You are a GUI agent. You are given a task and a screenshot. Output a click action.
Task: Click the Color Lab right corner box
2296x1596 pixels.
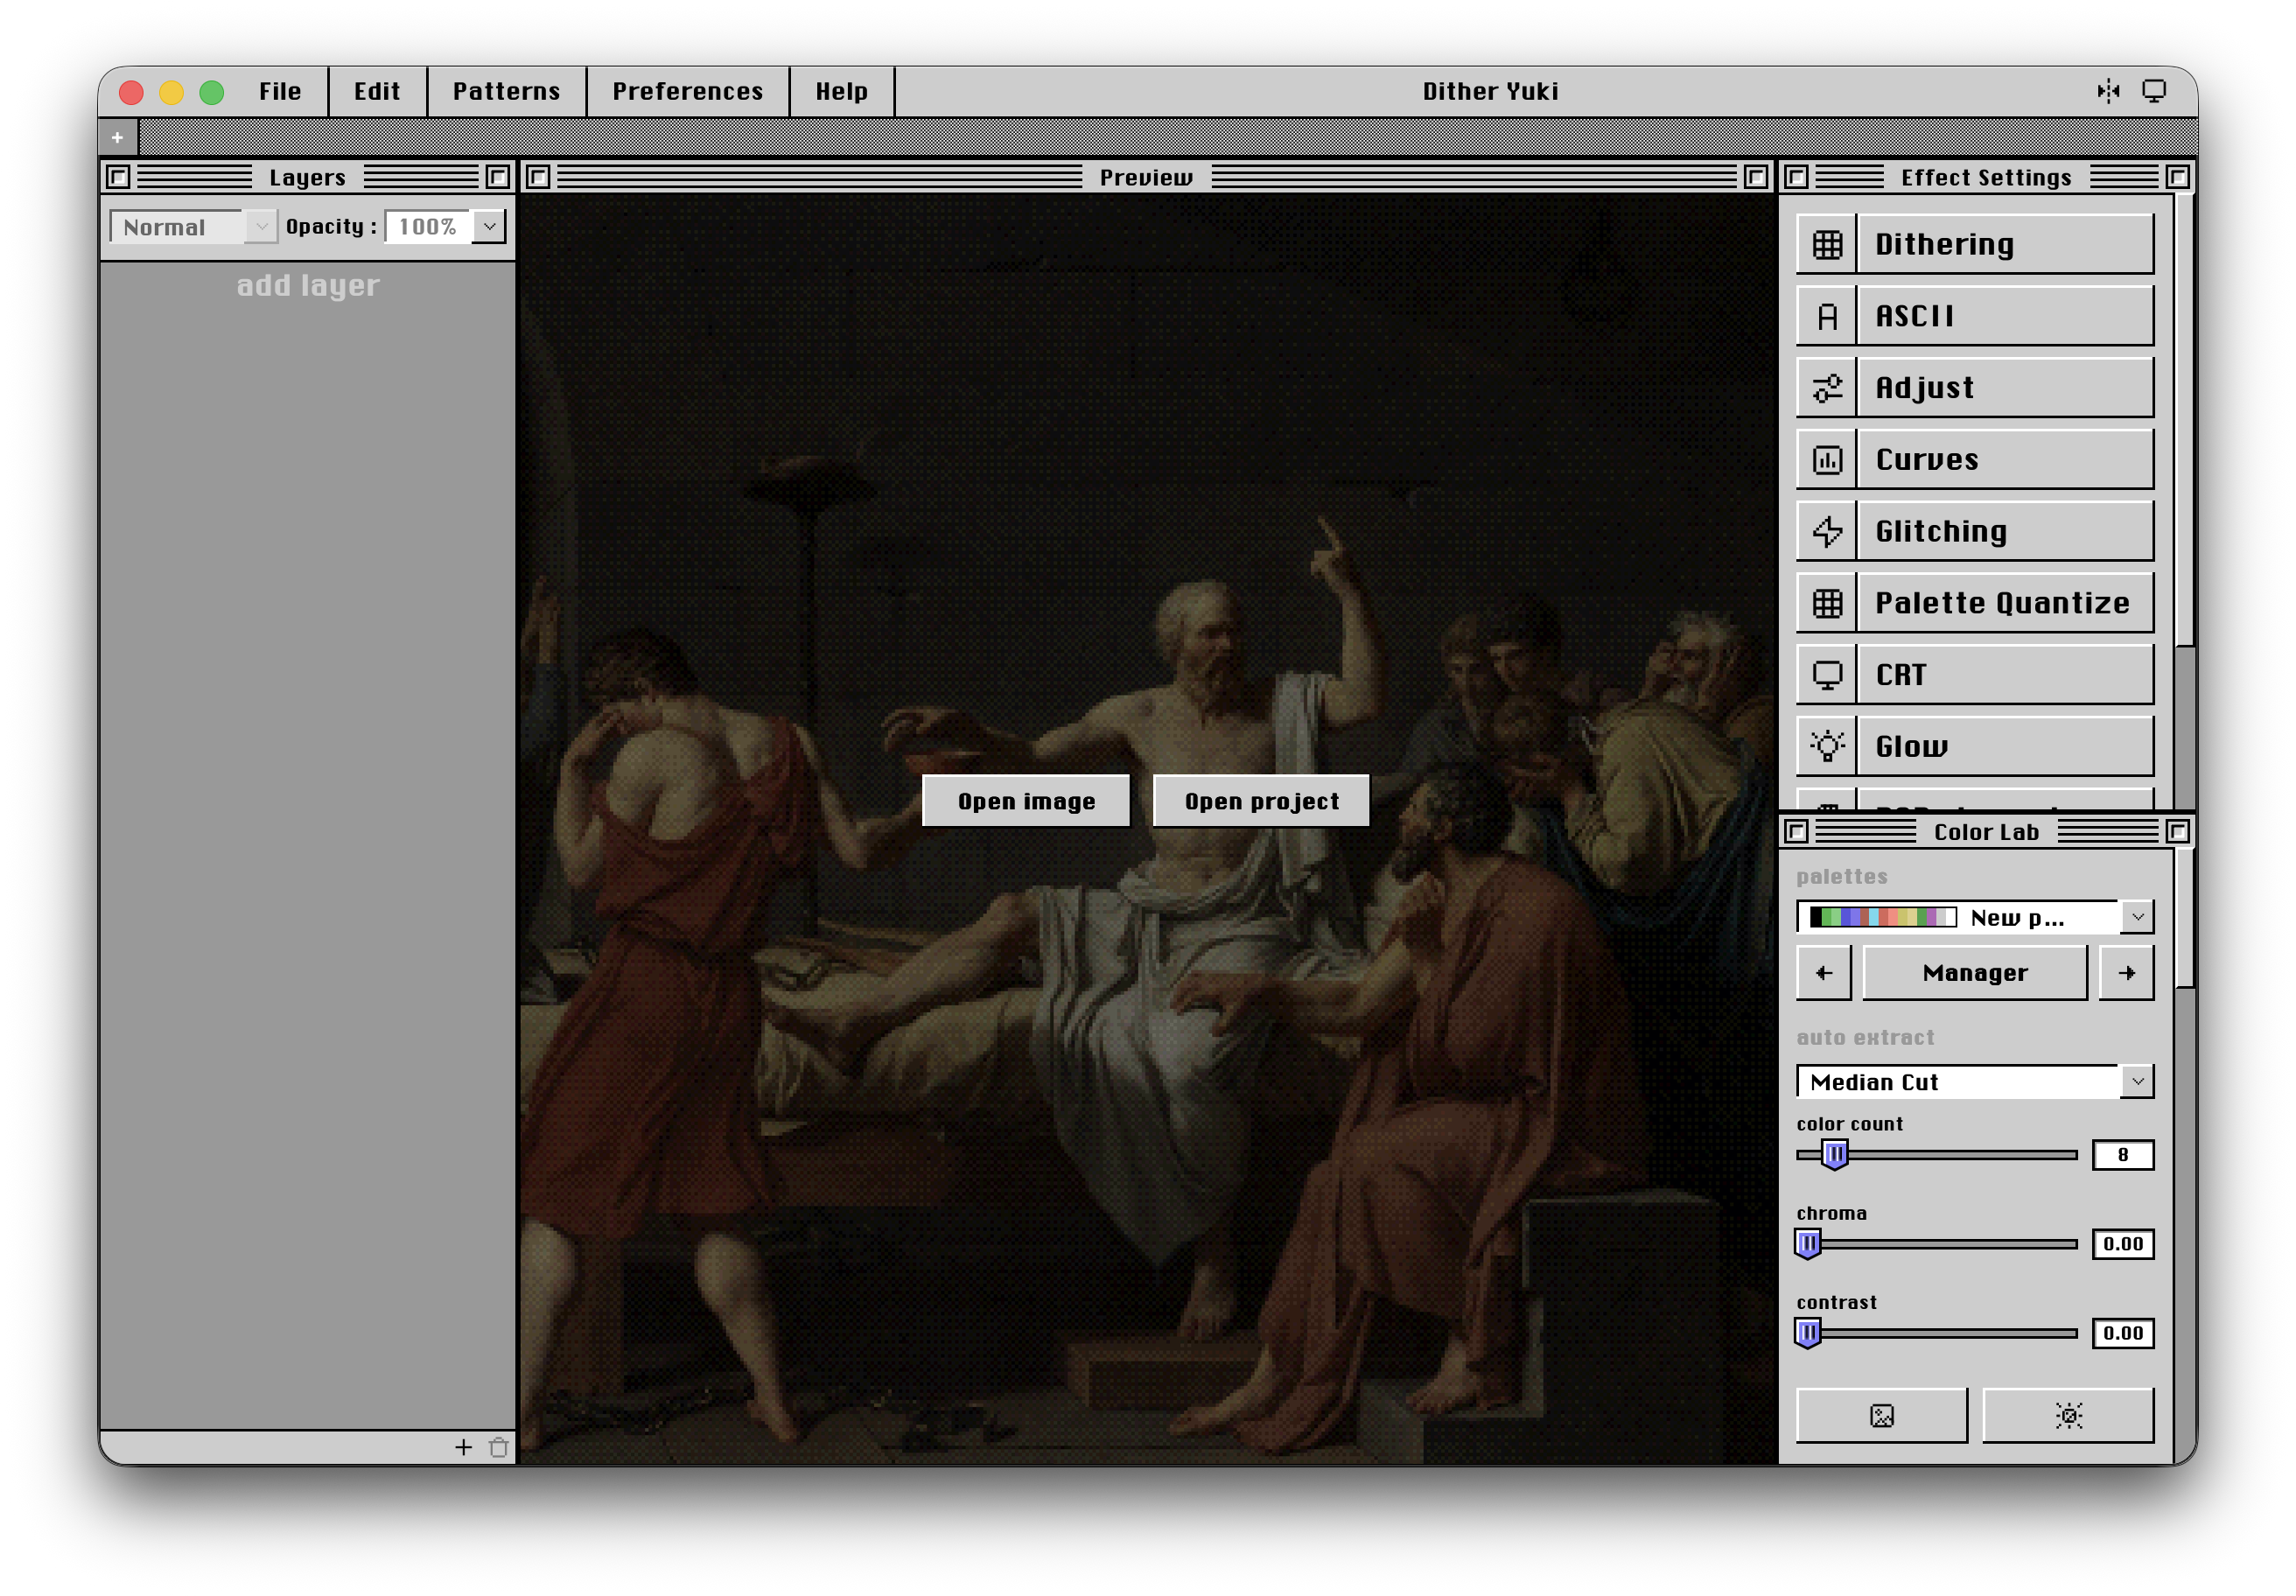click(2177, 831)
